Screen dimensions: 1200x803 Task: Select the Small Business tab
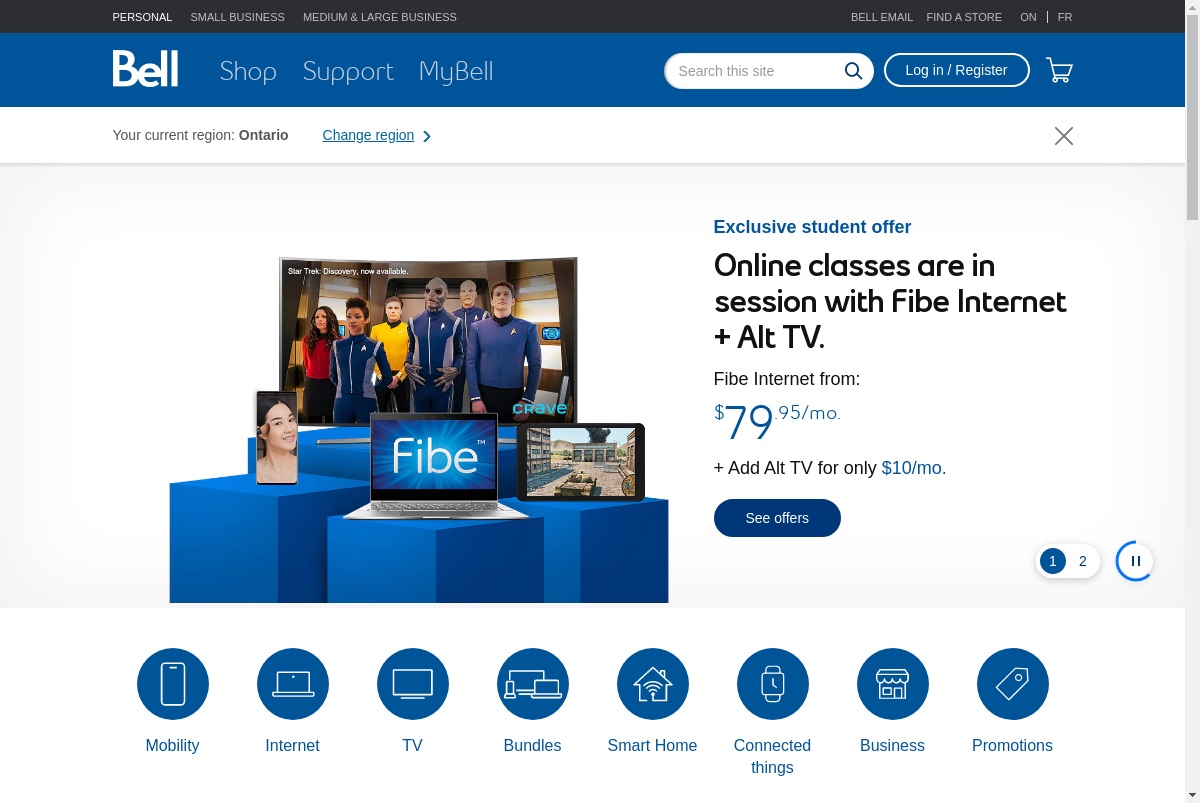(x=238, y=17)
